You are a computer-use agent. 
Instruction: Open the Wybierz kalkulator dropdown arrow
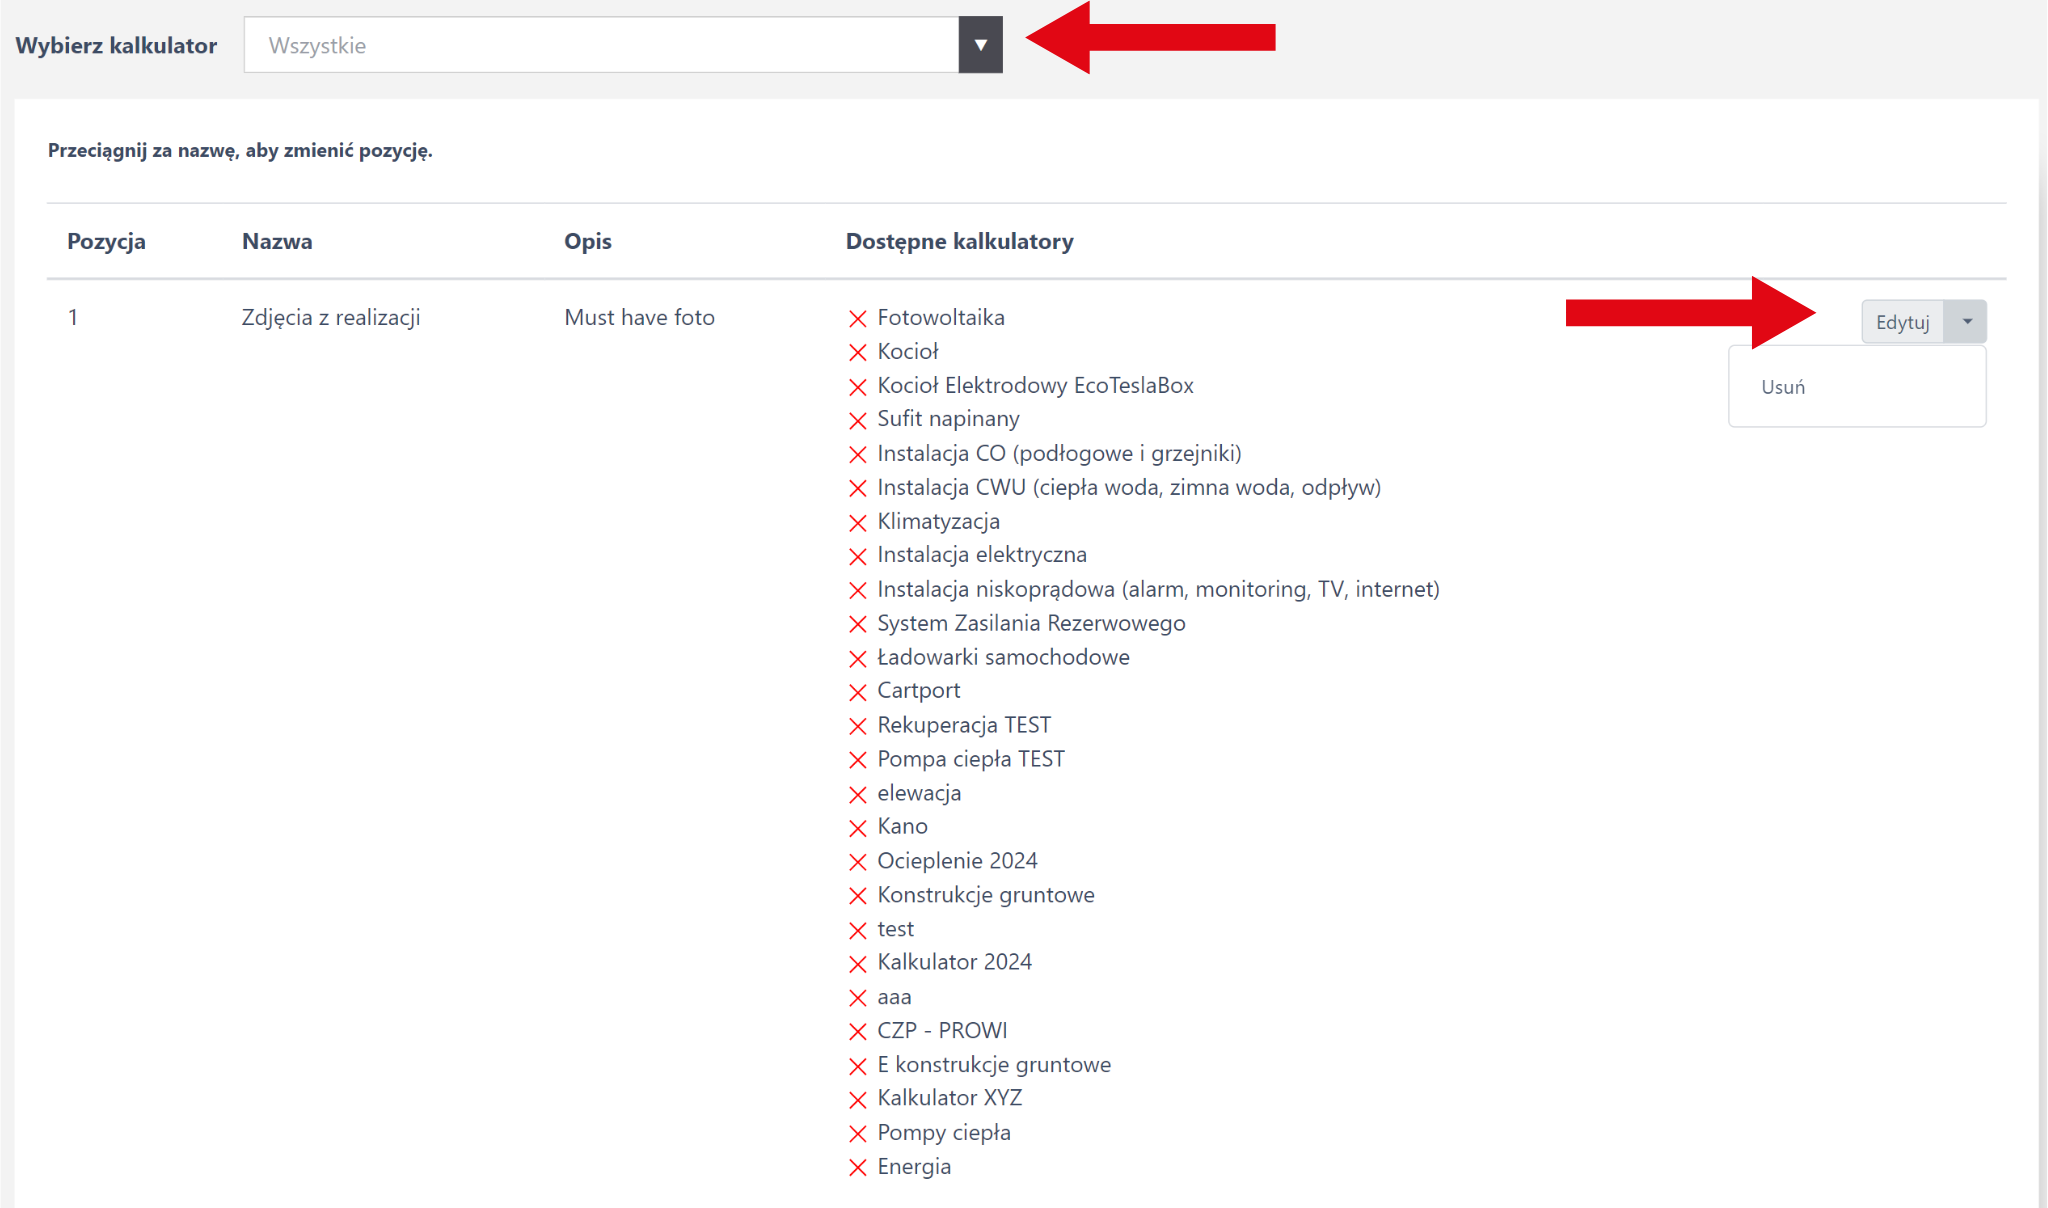coord(980,45)
